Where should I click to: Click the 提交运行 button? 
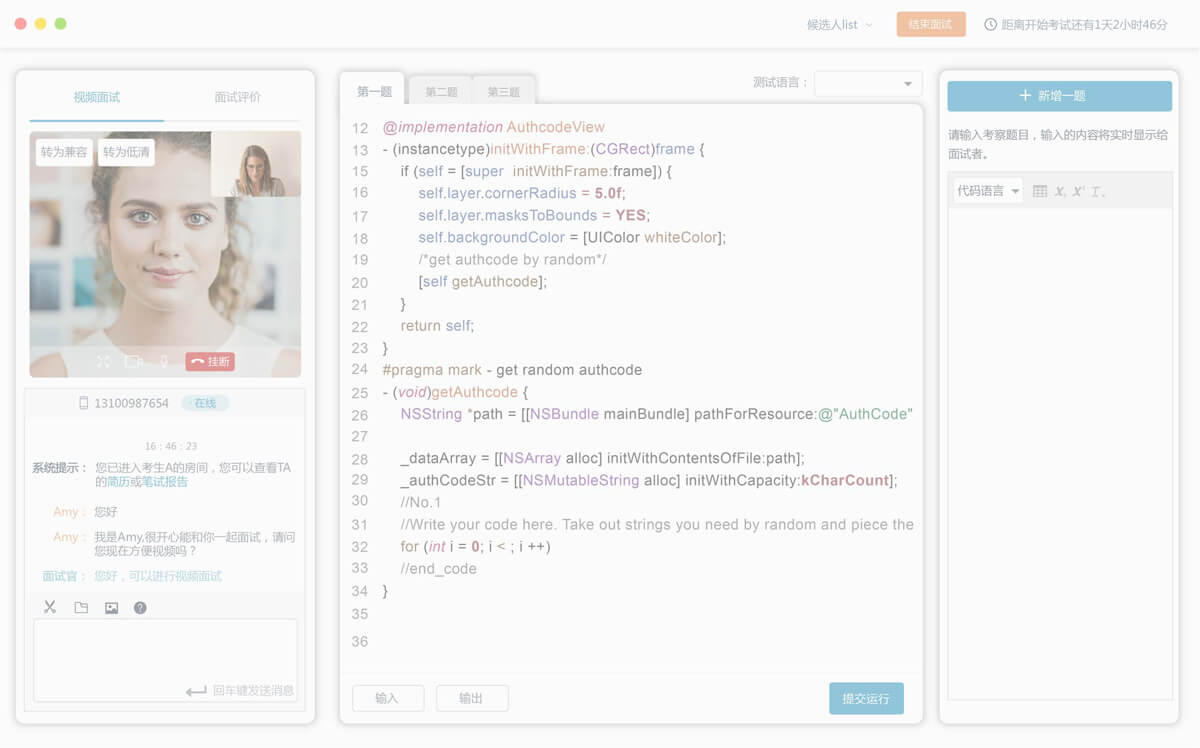coord(866,698)
